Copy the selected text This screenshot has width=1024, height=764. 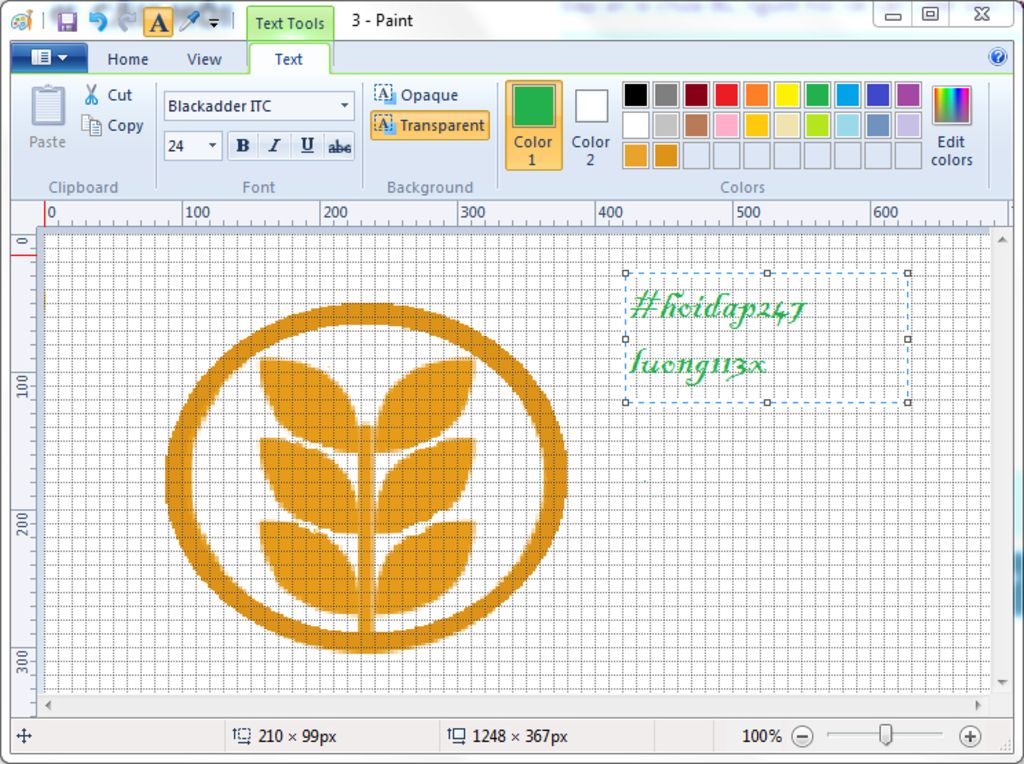(x=112, y=125)
